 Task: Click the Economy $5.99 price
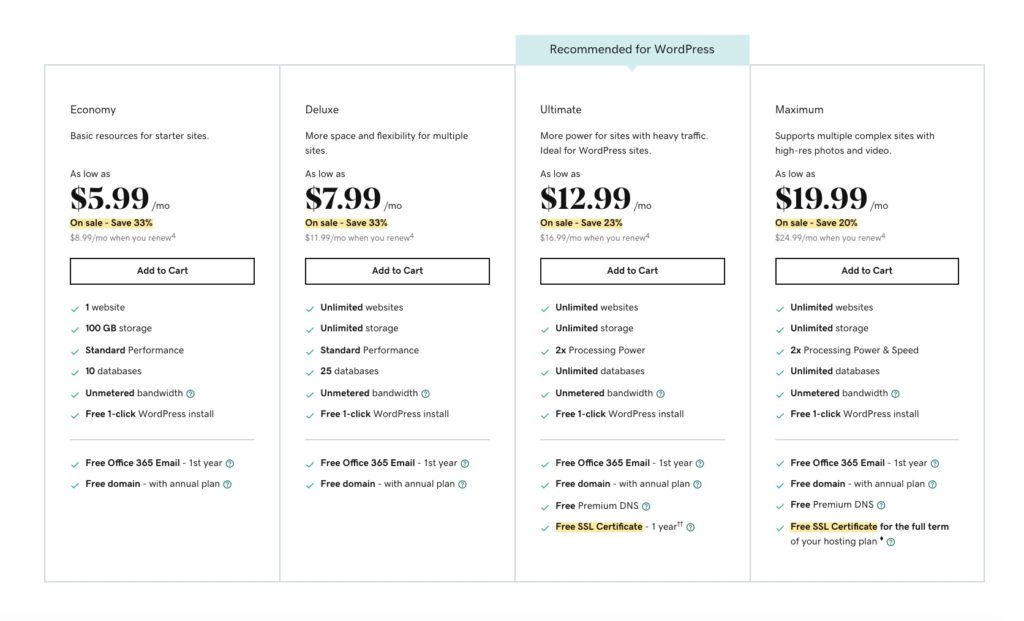tap(110, 199)
